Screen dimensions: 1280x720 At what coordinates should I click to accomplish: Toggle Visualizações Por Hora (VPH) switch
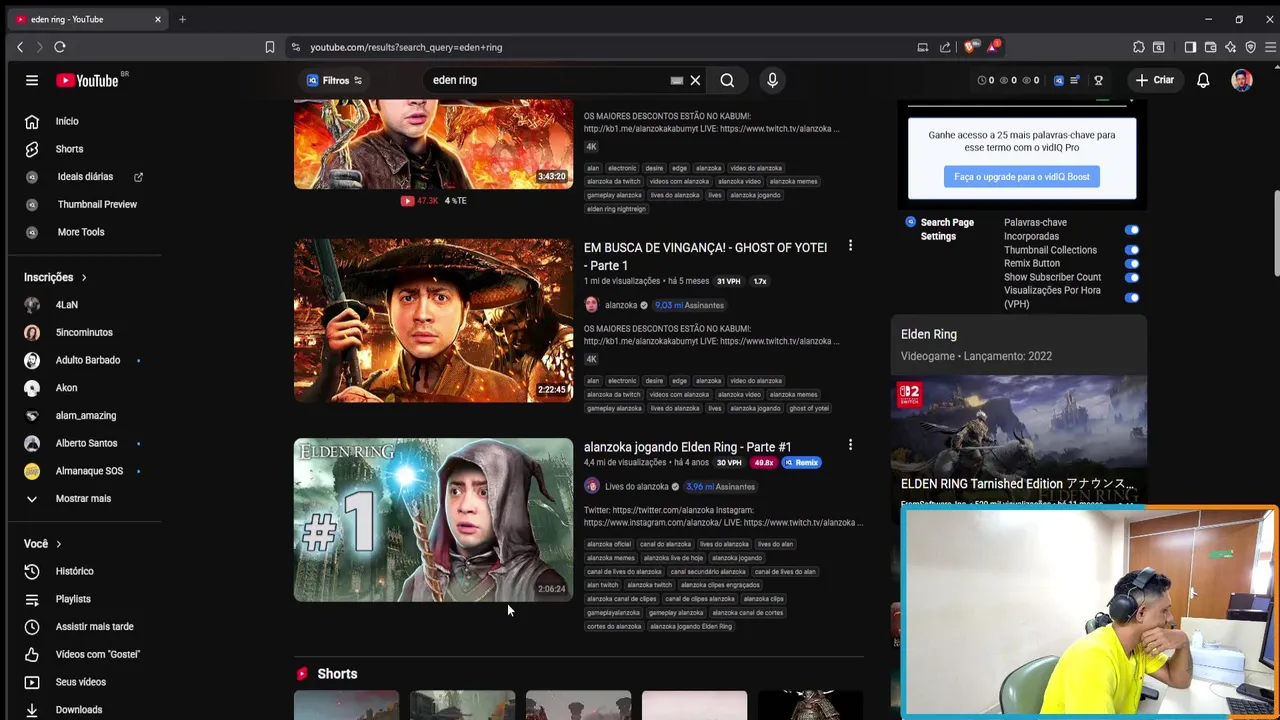coord(1132,297)
